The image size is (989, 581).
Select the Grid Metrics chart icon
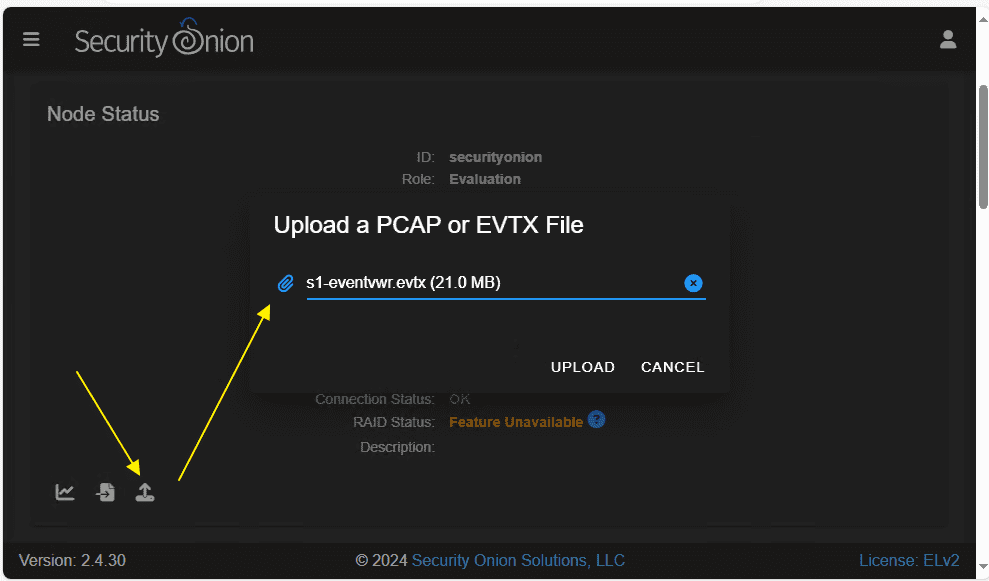tap(64, 491)
